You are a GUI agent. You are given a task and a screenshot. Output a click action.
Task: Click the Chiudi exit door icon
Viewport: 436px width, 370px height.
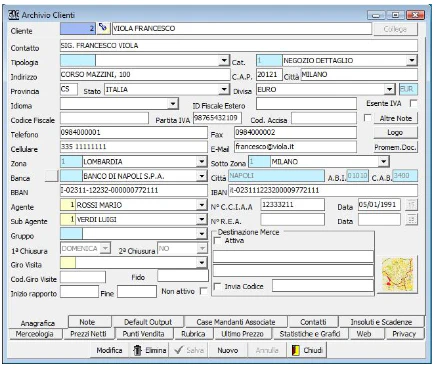click(295, 350)
